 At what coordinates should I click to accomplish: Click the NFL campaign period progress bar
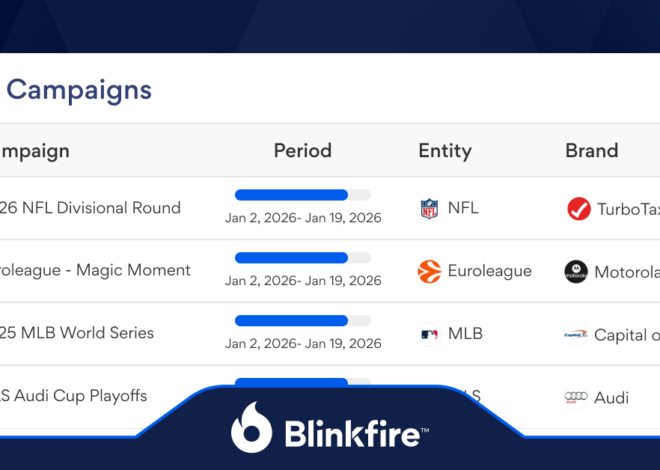click(303, 195)
